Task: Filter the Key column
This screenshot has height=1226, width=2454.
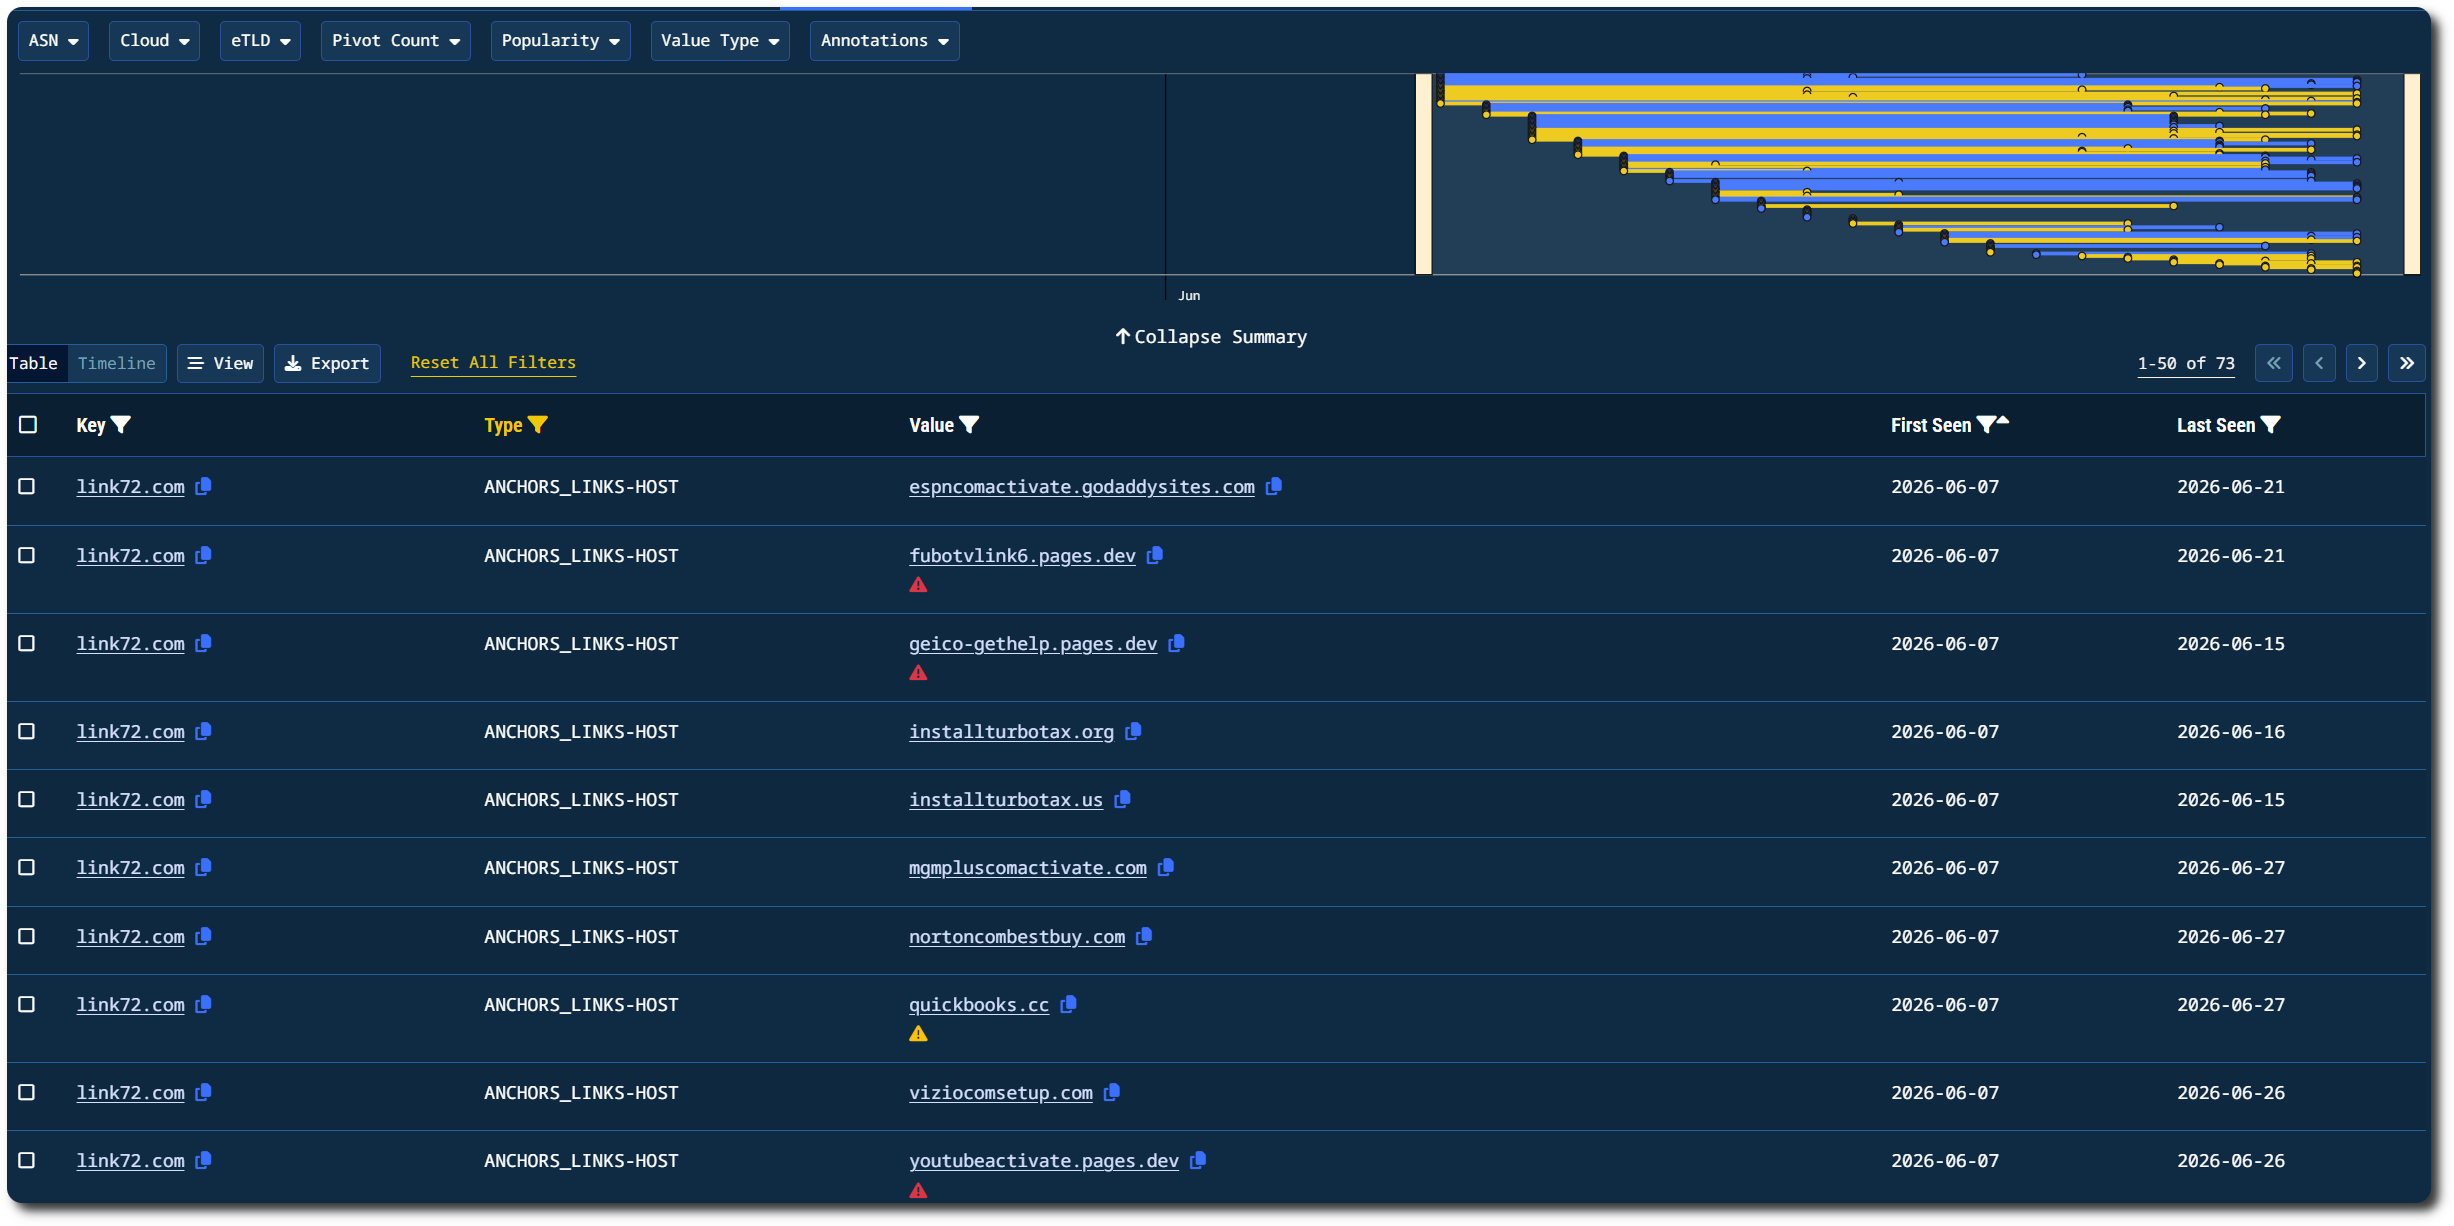Action: 121,425
